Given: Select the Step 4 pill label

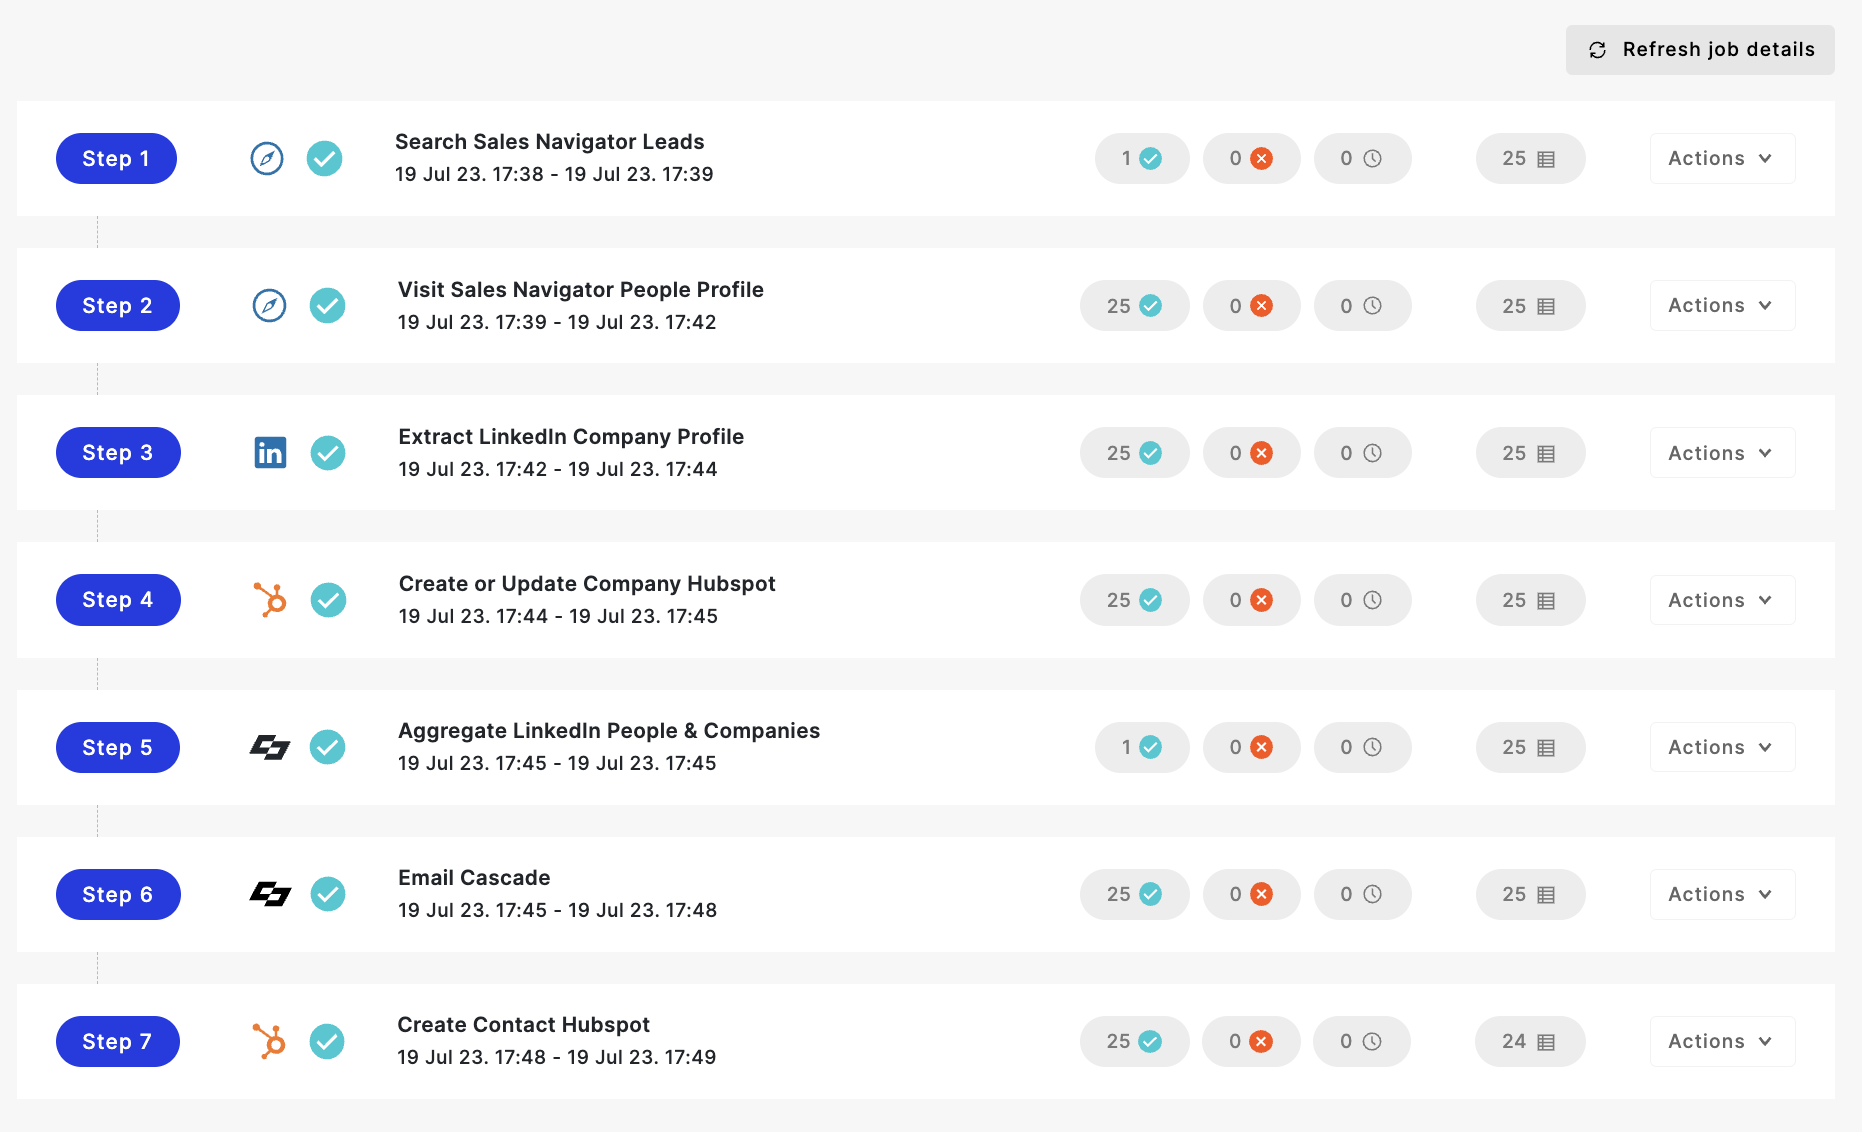Looking at the screenshot, I should click(118, 600).
